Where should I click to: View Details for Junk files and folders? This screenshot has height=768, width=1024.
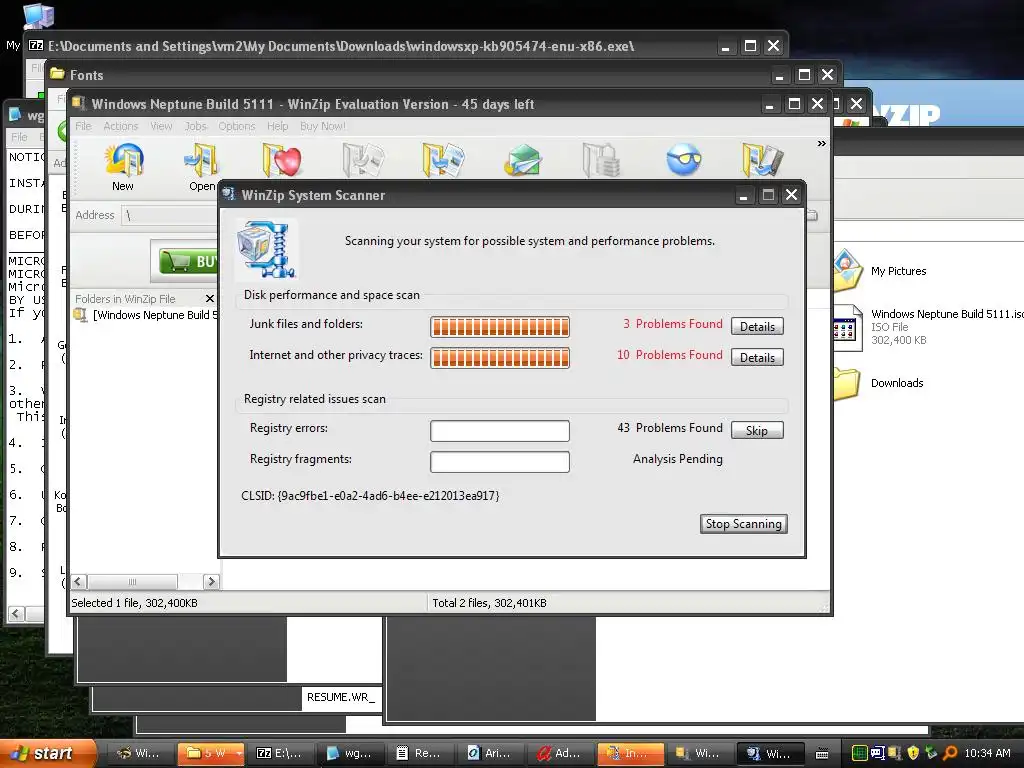(x=757, y=327)
